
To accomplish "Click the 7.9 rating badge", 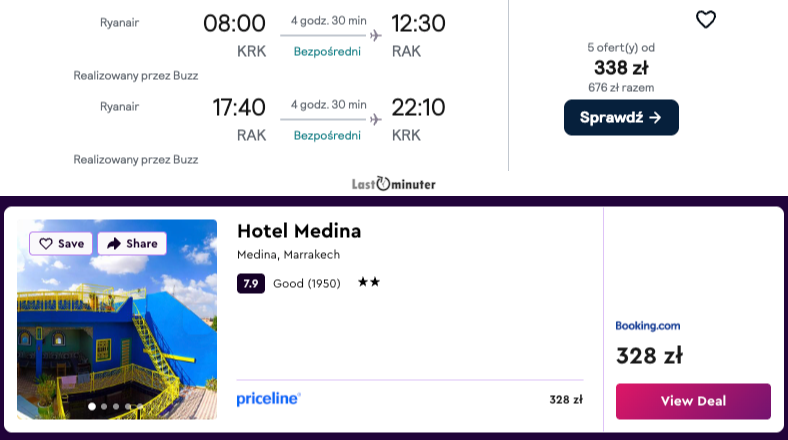I will [251, 283].
